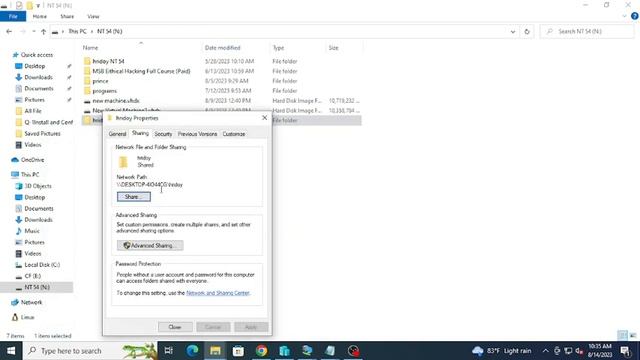
Task: Expand the ribbon with the chevron
Action: coord(624,16)
